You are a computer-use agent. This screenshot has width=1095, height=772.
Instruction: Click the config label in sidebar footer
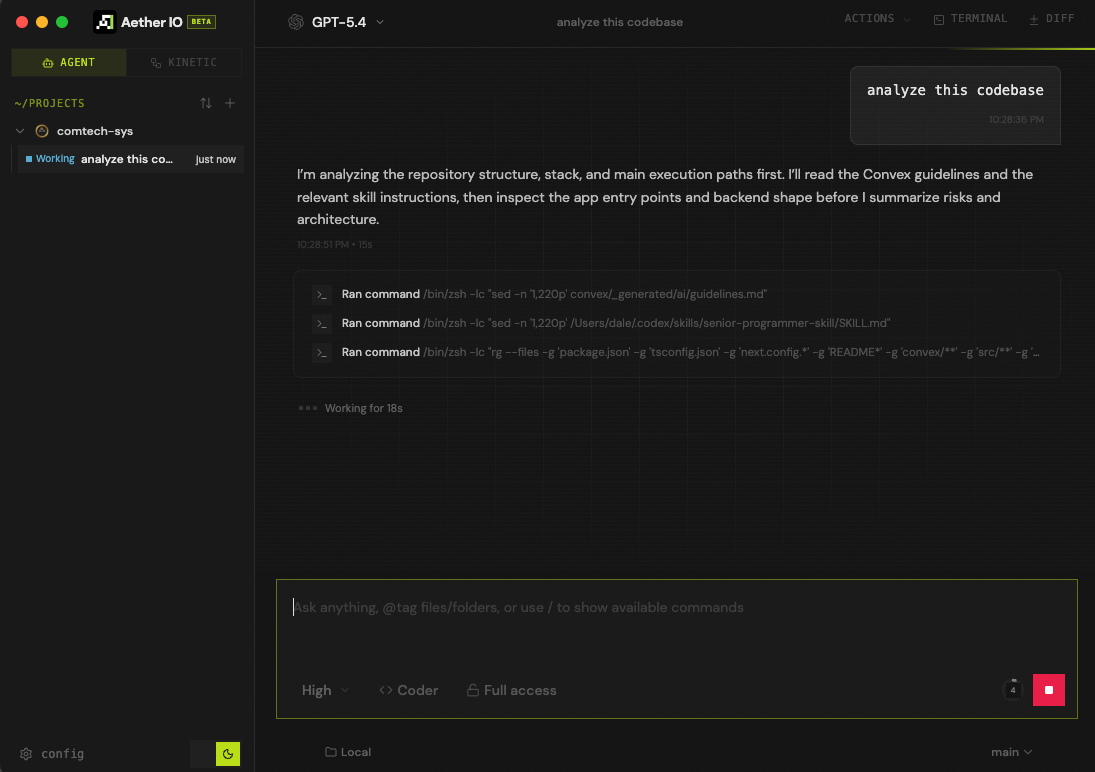pyautogui.click(x=63, y=754)
